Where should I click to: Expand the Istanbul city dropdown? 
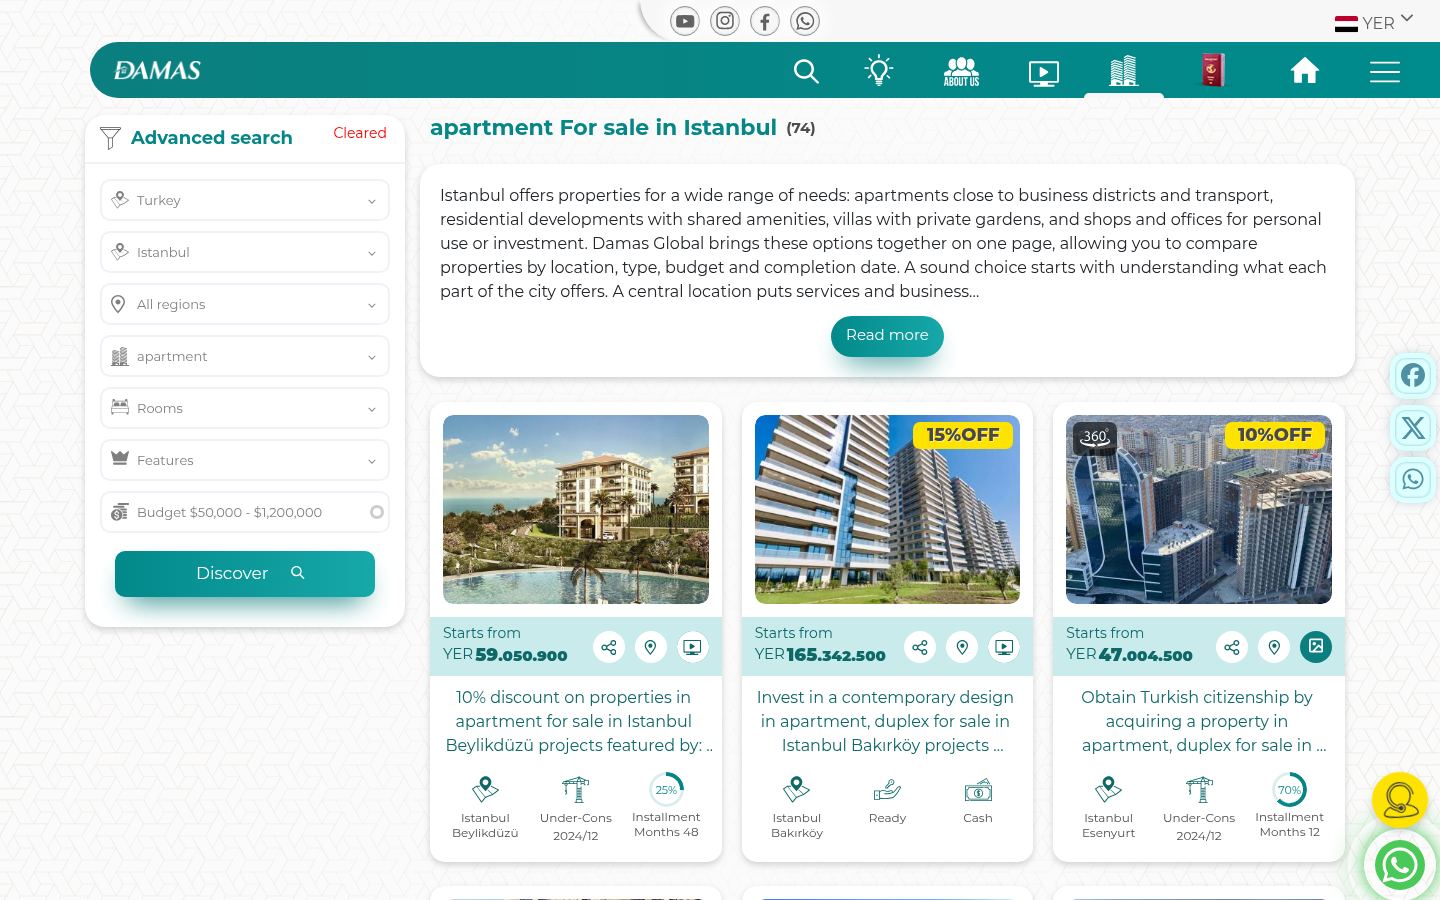click(245, 252)
